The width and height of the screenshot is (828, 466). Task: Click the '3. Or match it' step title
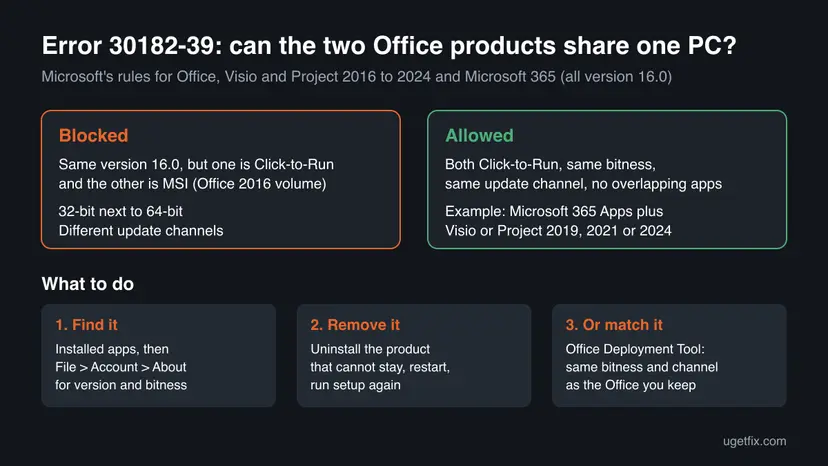point(614,325)
